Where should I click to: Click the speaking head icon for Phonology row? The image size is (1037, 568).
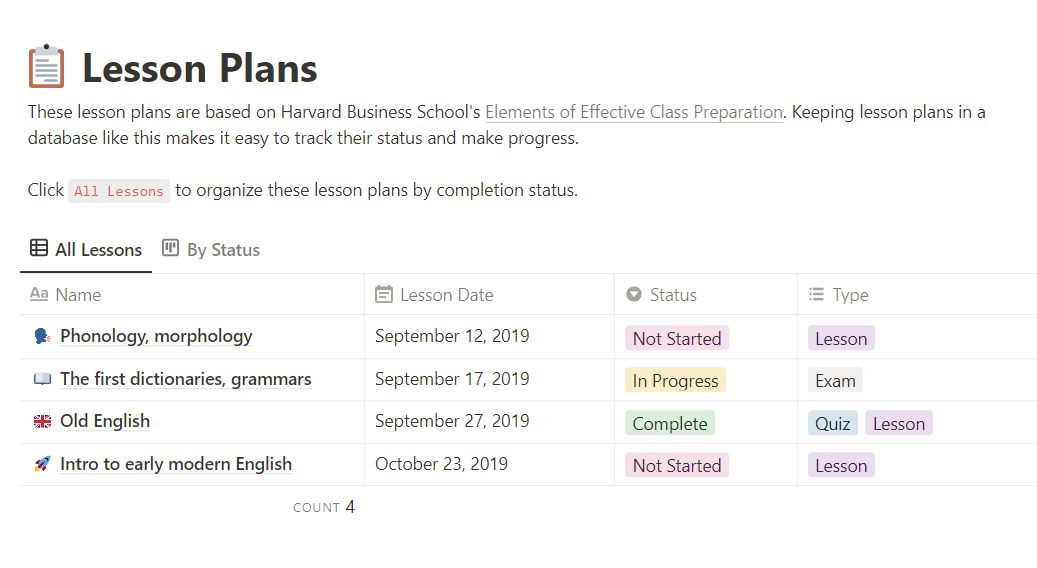pyautogui.click(x=42, y=337)
